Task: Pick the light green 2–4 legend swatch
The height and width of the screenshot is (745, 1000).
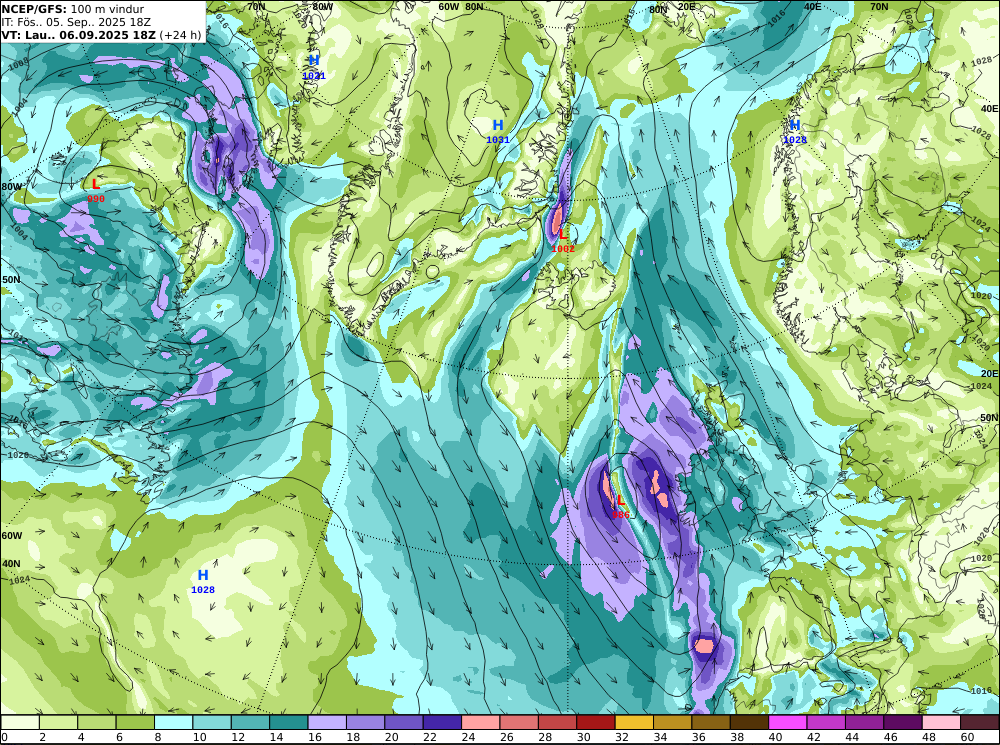Action: (59, 722)
